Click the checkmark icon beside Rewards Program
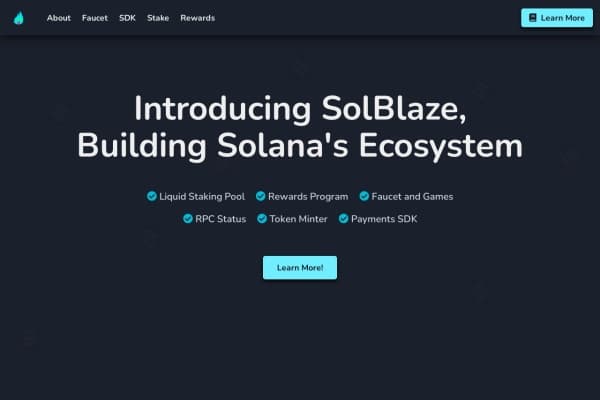 [260, 196]
